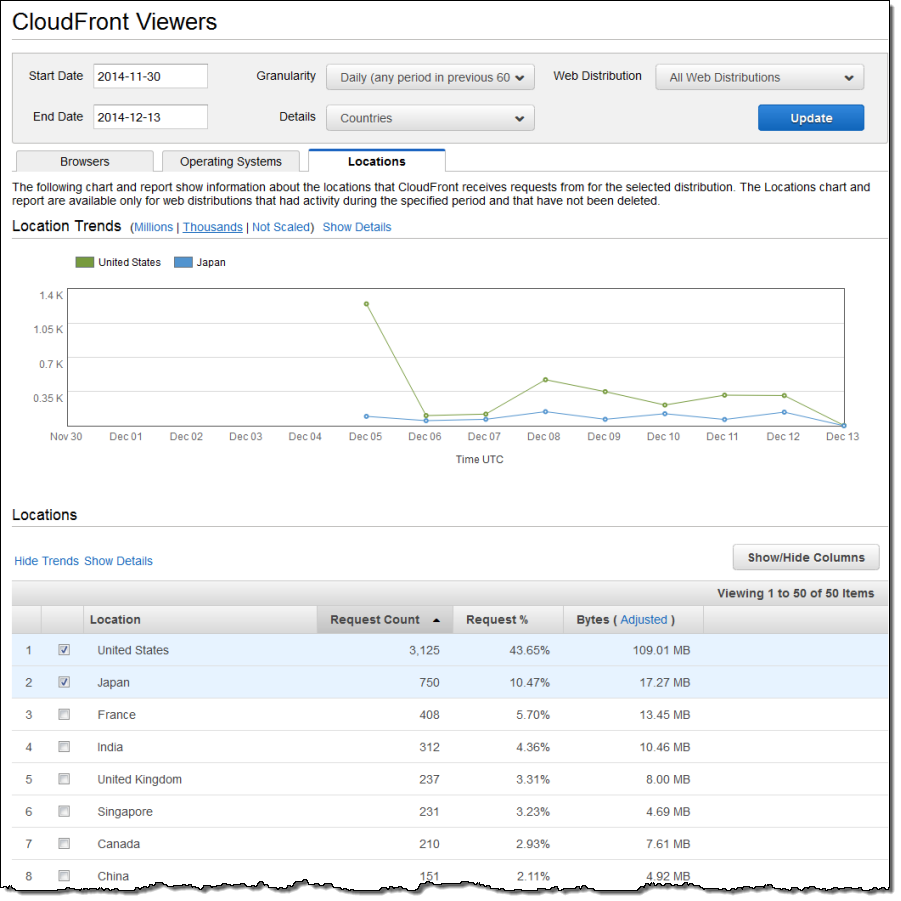This screenshot has width=901, height=901.
Task: Click the Hide Trends link
Action: 46,561
